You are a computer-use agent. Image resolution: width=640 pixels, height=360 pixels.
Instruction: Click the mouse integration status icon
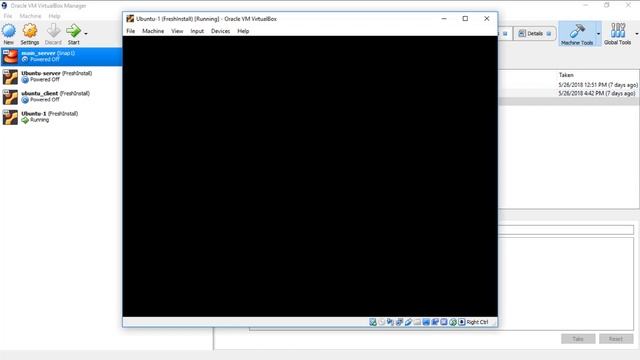pos(453,322)
